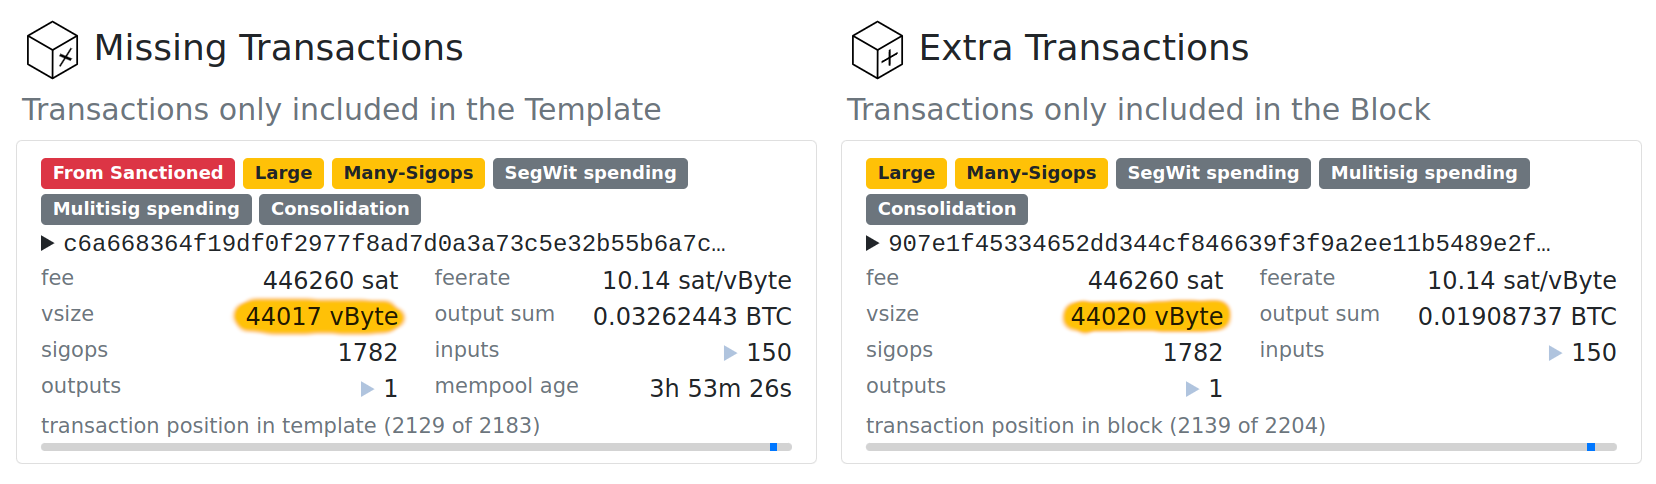
Task: Click the Large tag in Missing Transactions
Action: (284, 173)
